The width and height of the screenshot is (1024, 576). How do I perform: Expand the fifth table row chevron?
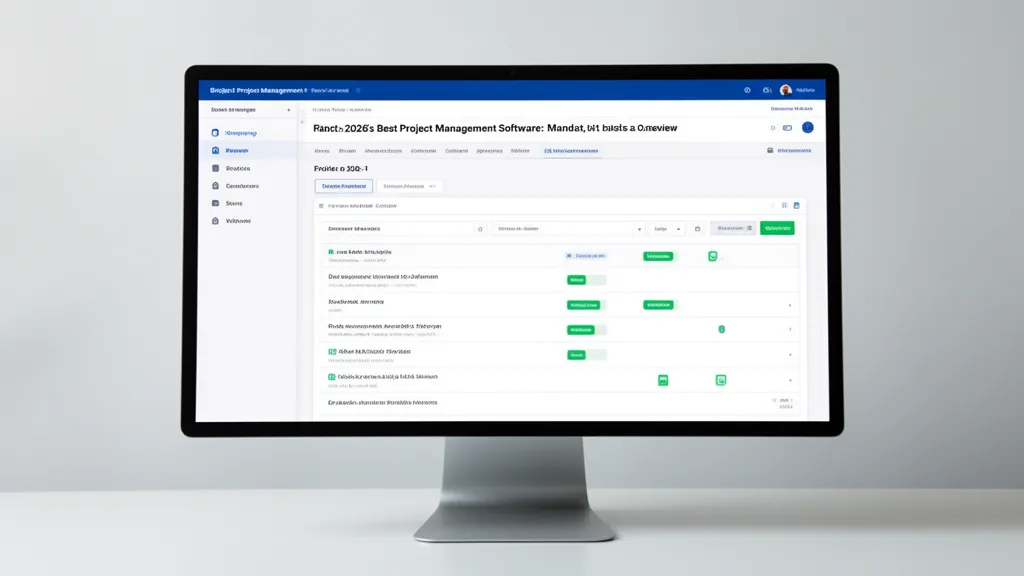[790, 355]
